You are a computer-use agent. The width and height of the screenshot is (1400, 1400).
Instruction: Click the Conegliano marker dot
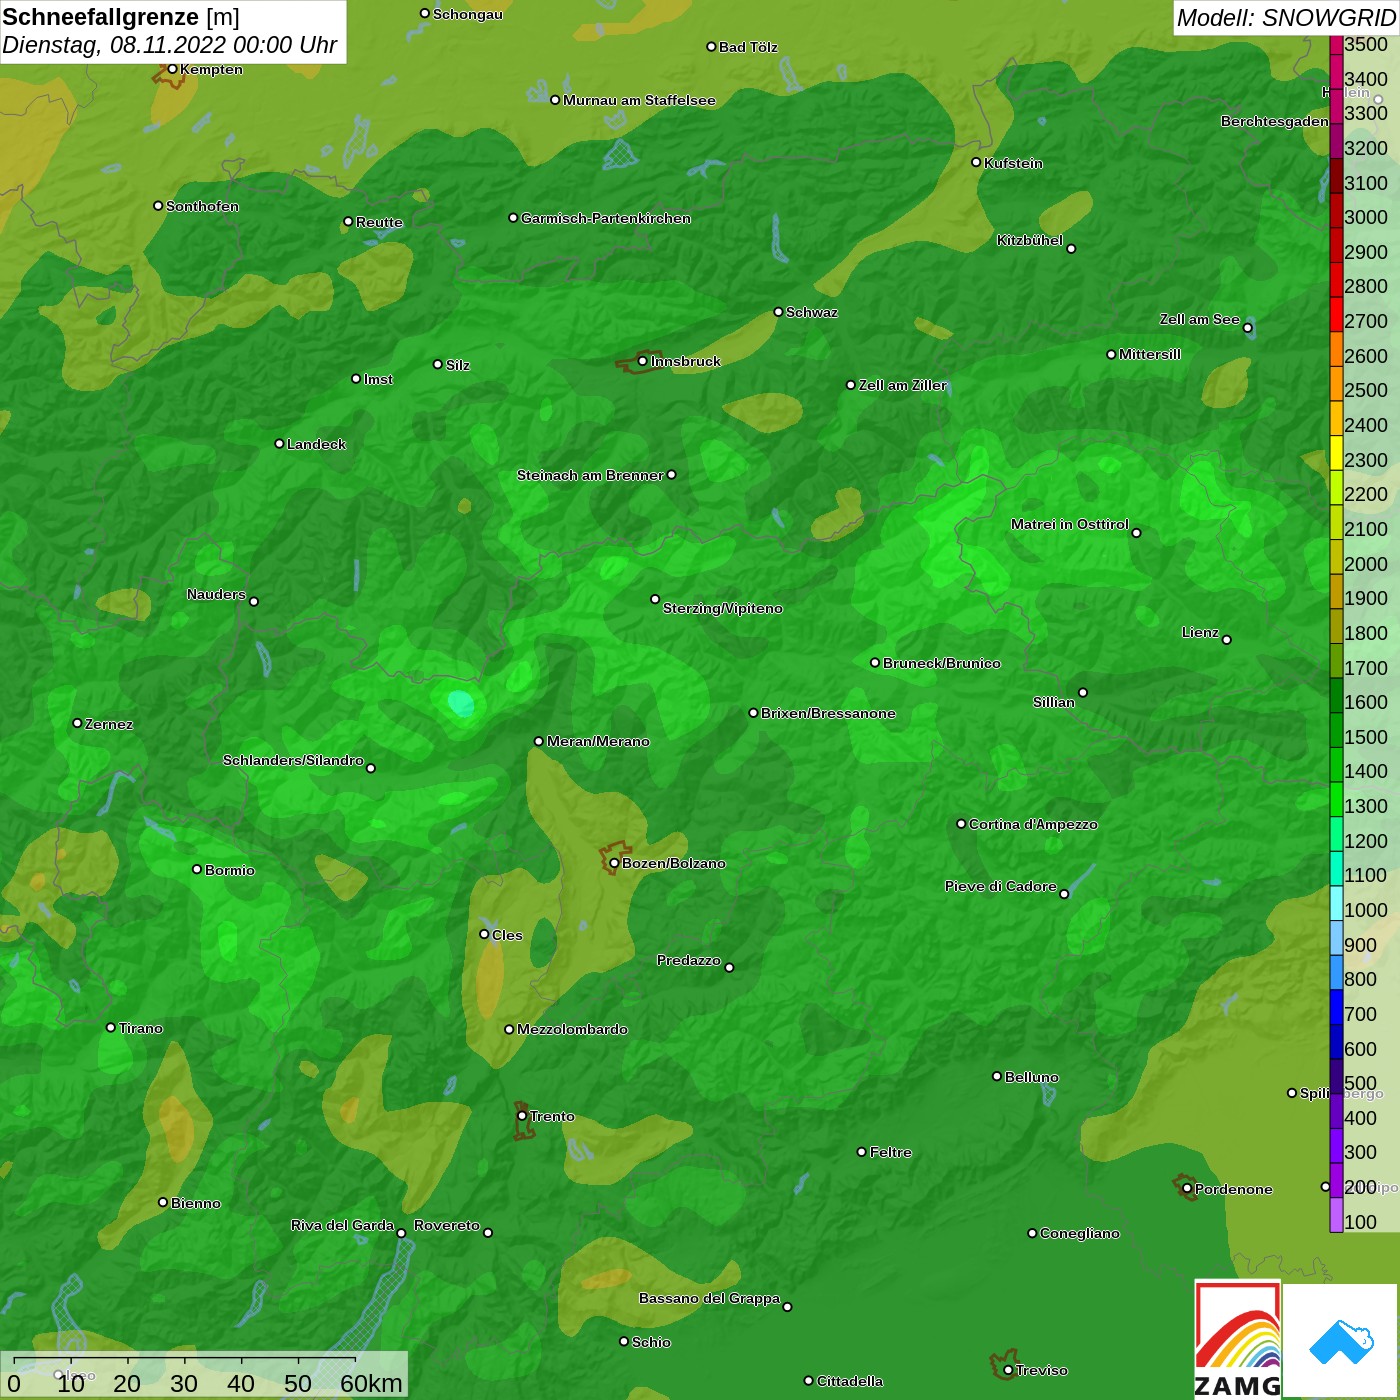(x=1032, y=1233)
